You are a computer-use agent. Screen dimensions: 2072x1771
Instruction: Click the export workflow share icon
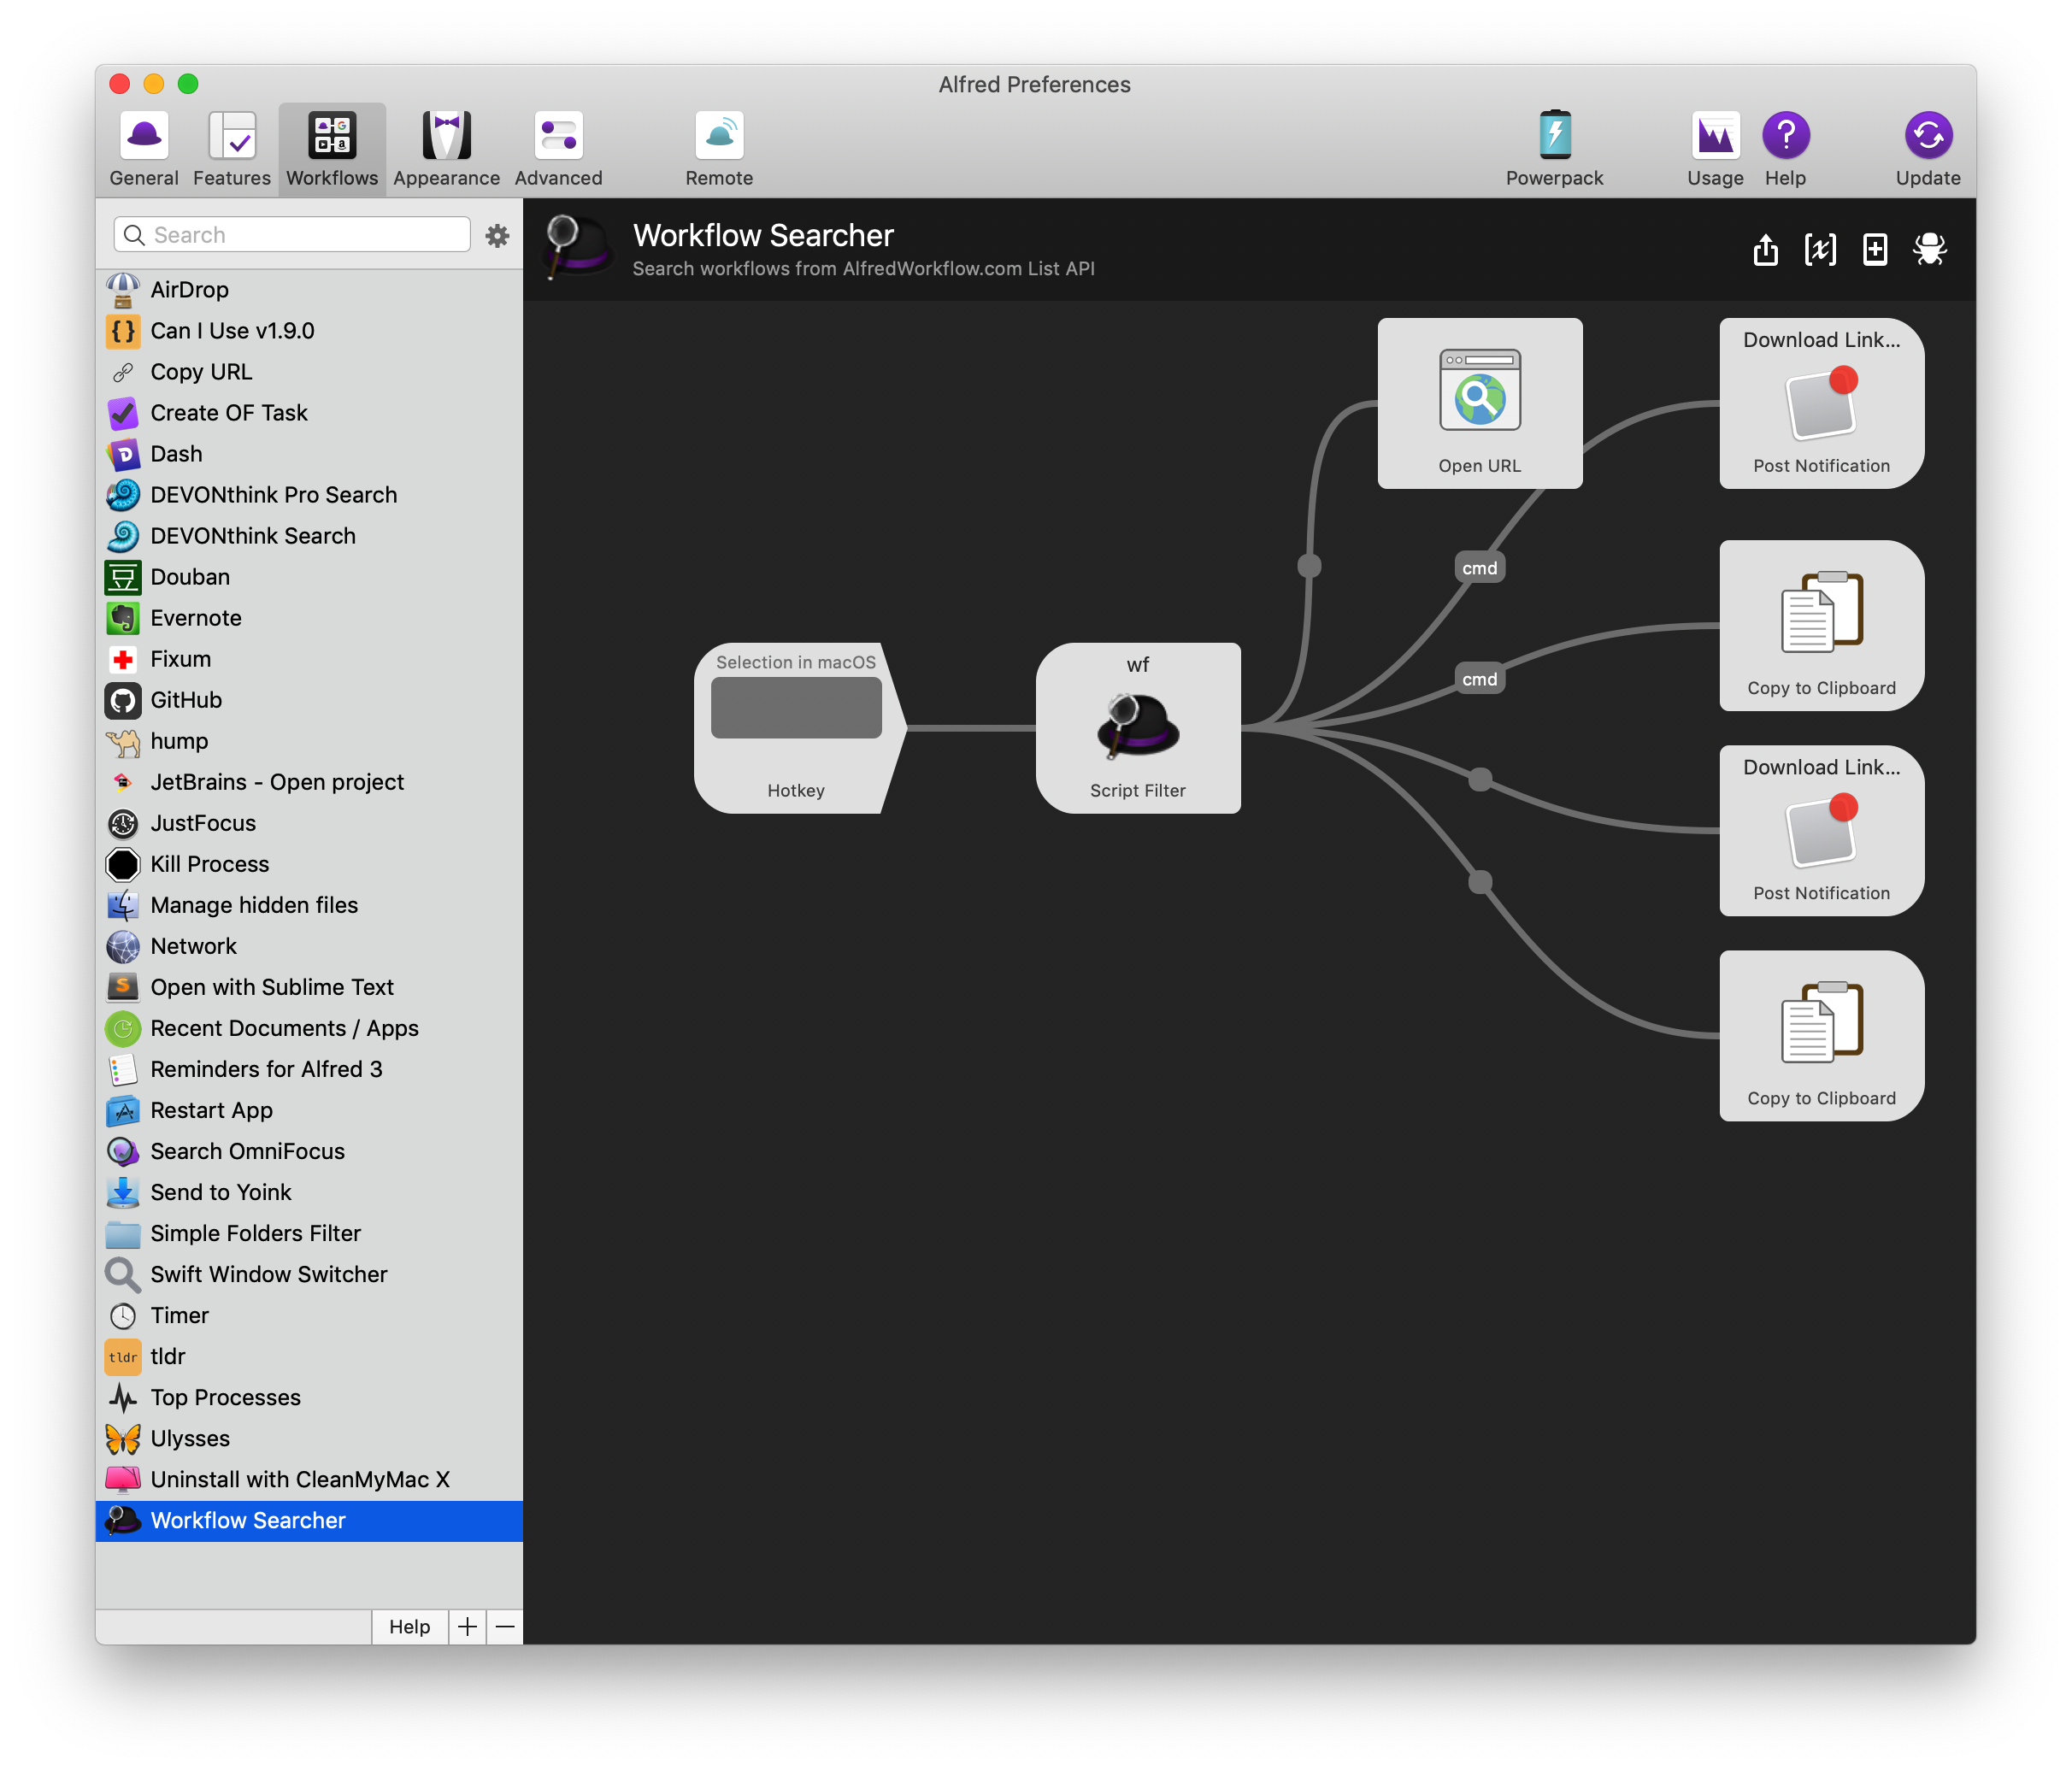click(x=1765, y=249)
